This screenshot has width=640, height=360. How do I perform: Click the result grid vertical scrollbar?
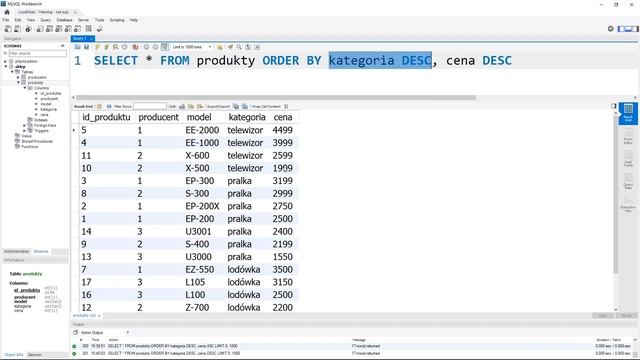pos(616,194)
